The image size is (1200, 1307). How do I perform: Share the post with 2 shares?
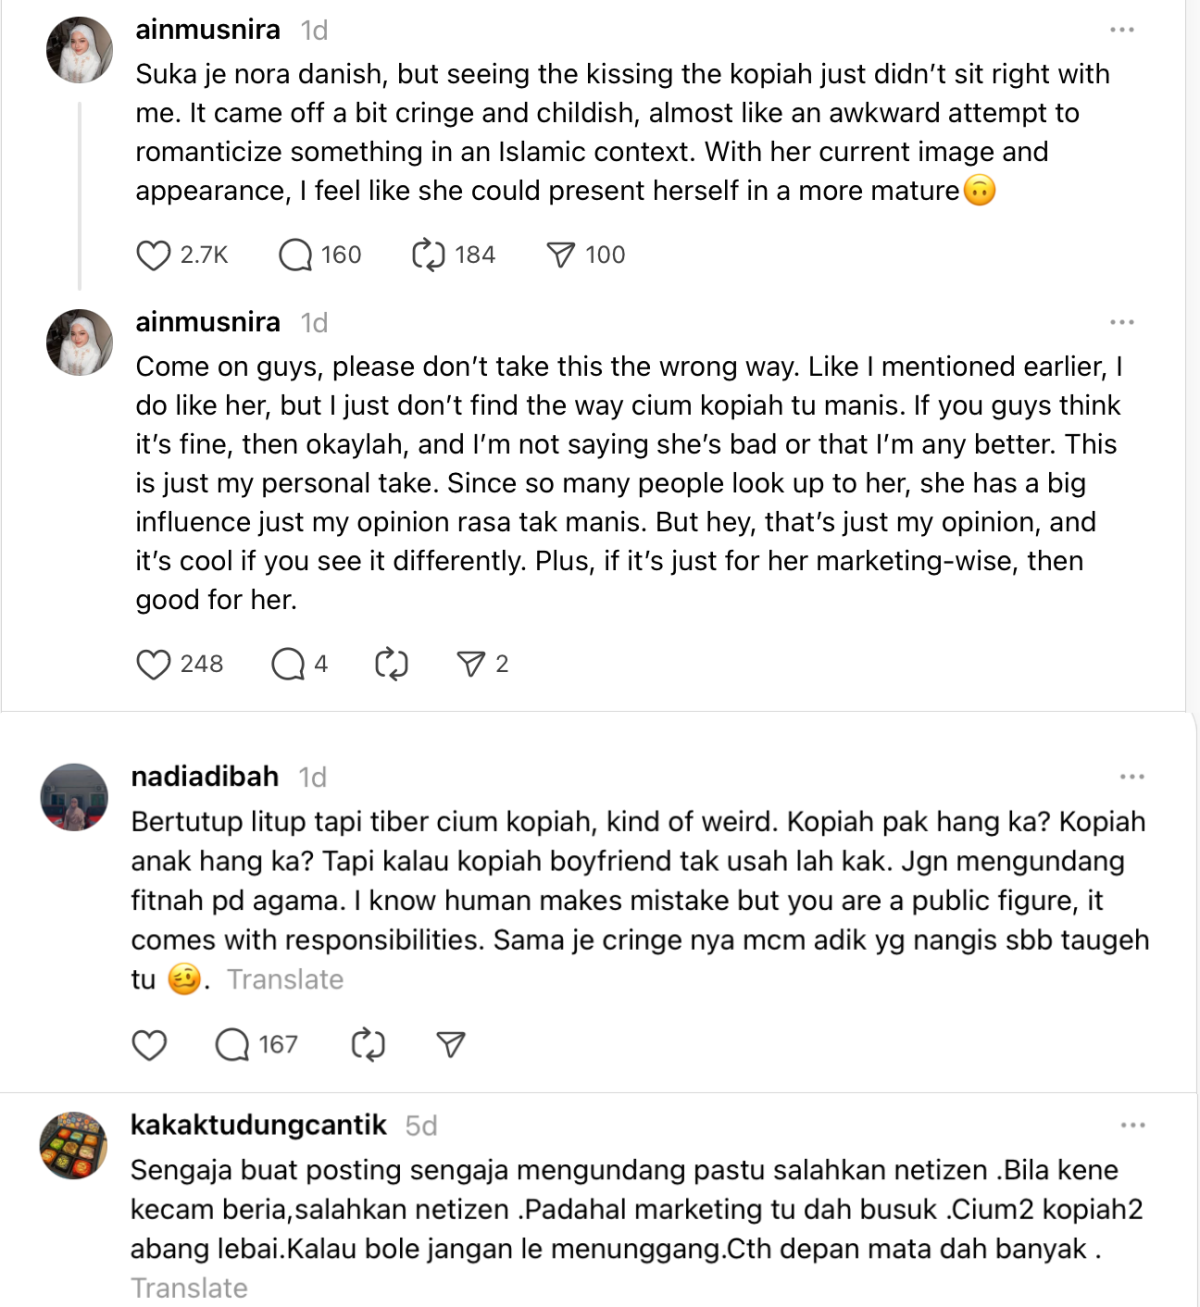click(x=470, y=665)
